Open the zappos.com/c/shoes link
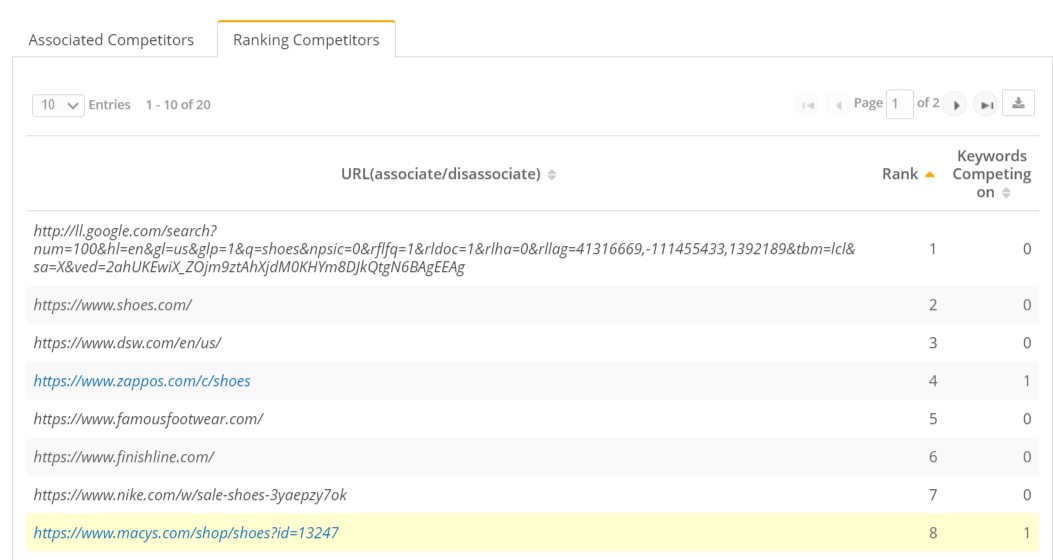 click(142, 381)
